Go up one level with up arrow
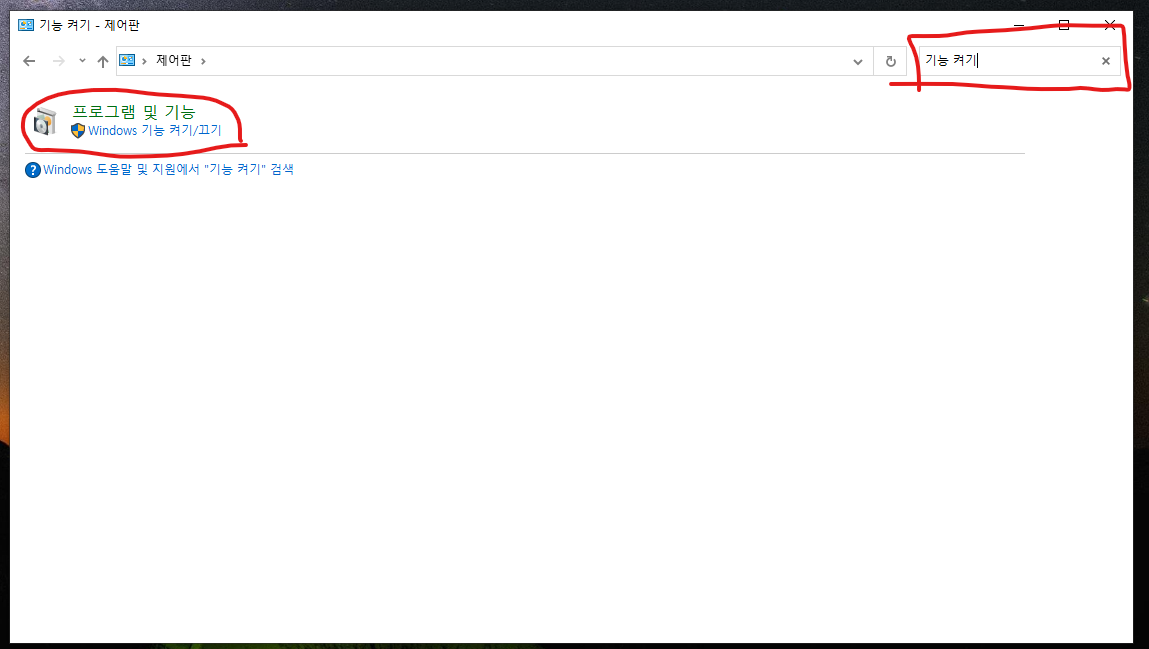1149x649 pixels. point(103,62)
